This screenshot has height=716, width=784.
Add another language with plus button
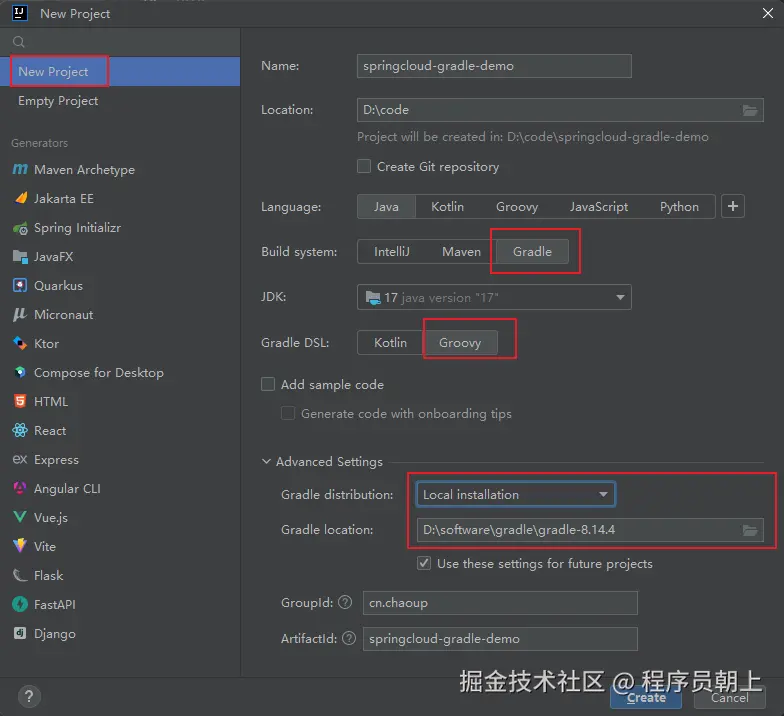click(x=732, y=206)
